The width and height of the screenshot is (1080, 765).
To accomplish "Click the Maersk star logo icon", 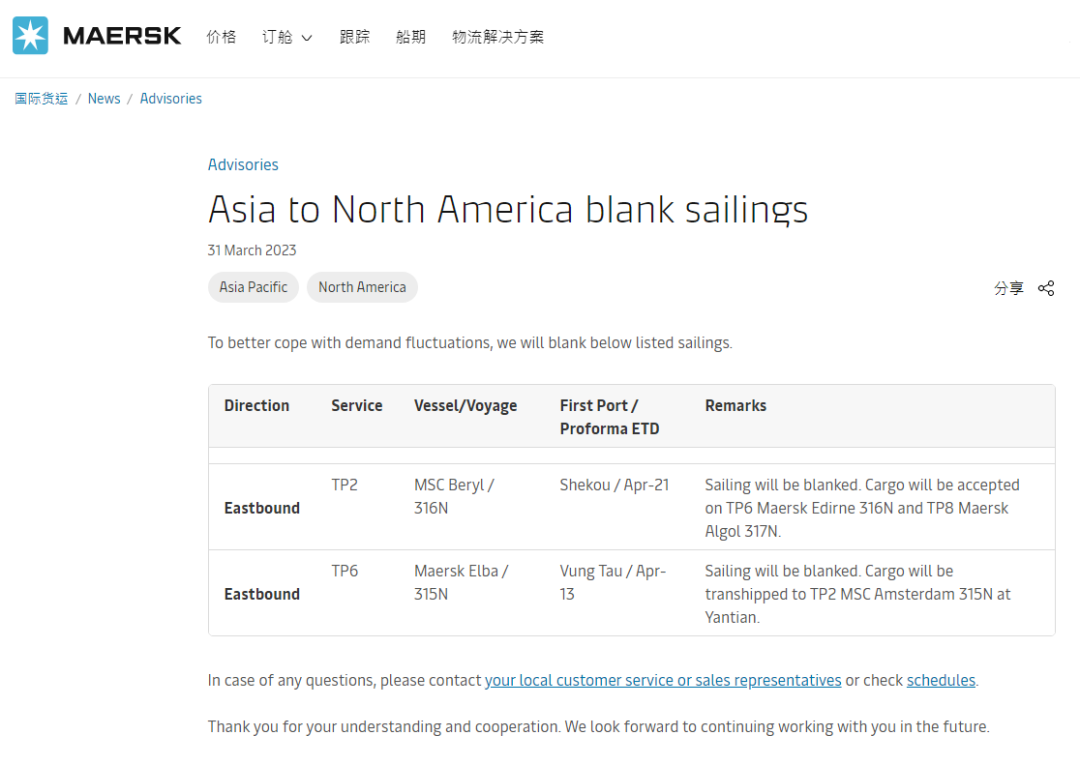I will pyautogui.click(x=30, y=35).
